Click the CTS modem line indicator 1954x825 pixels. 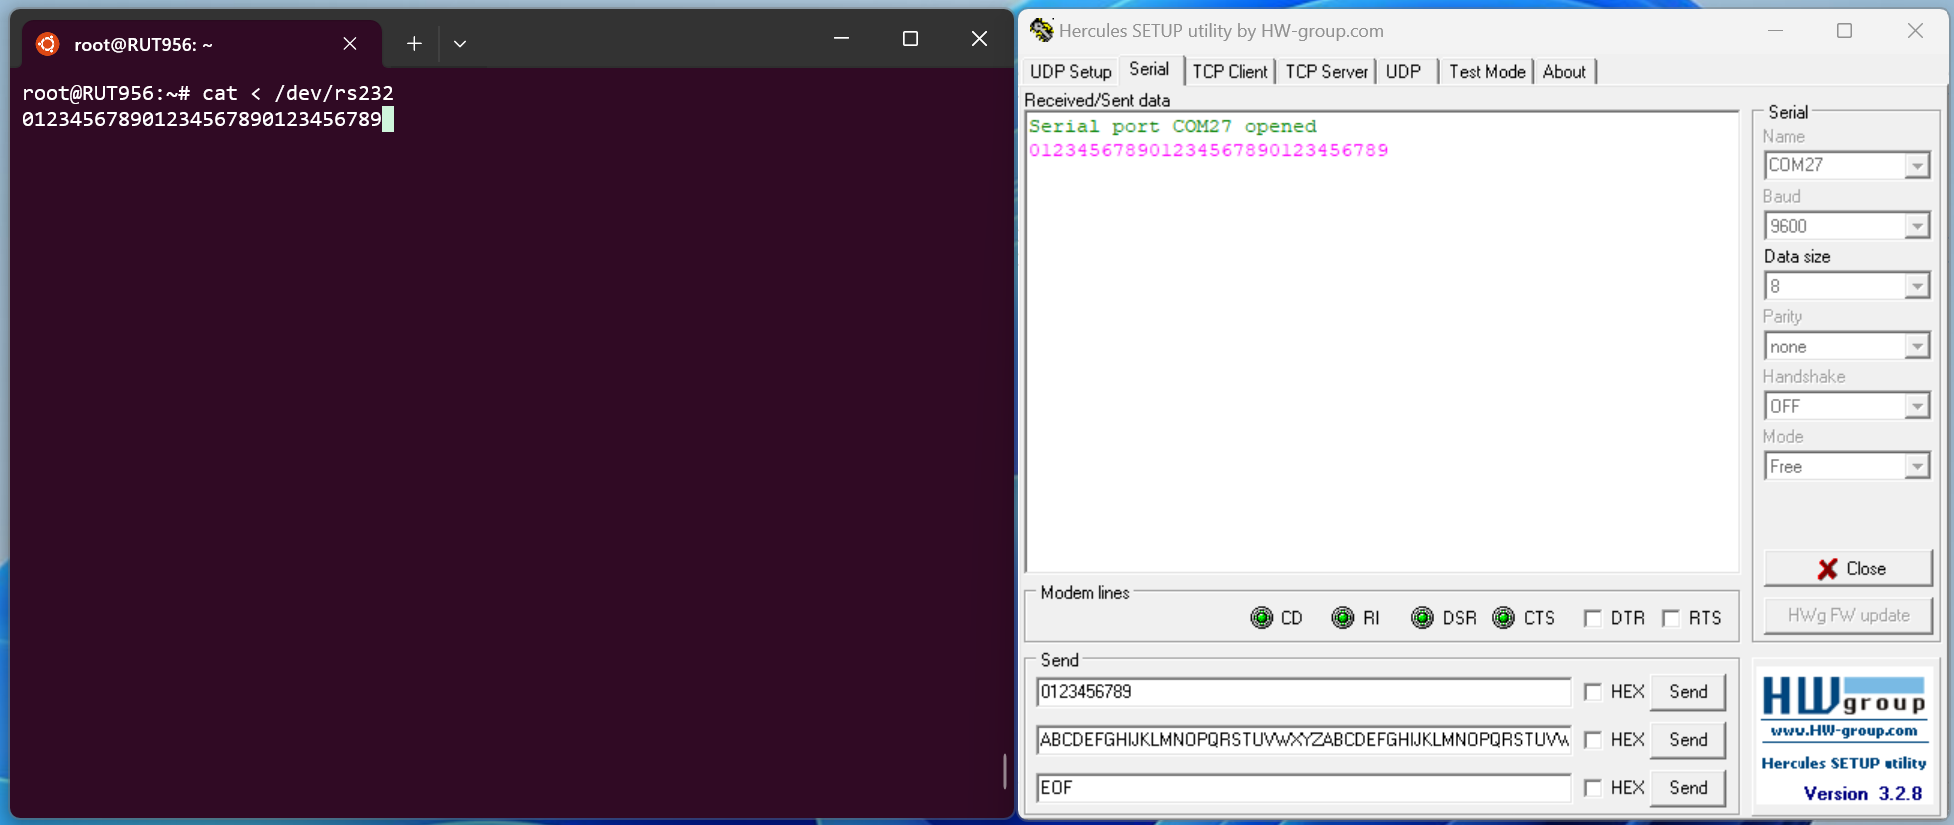click(1503, 618)
